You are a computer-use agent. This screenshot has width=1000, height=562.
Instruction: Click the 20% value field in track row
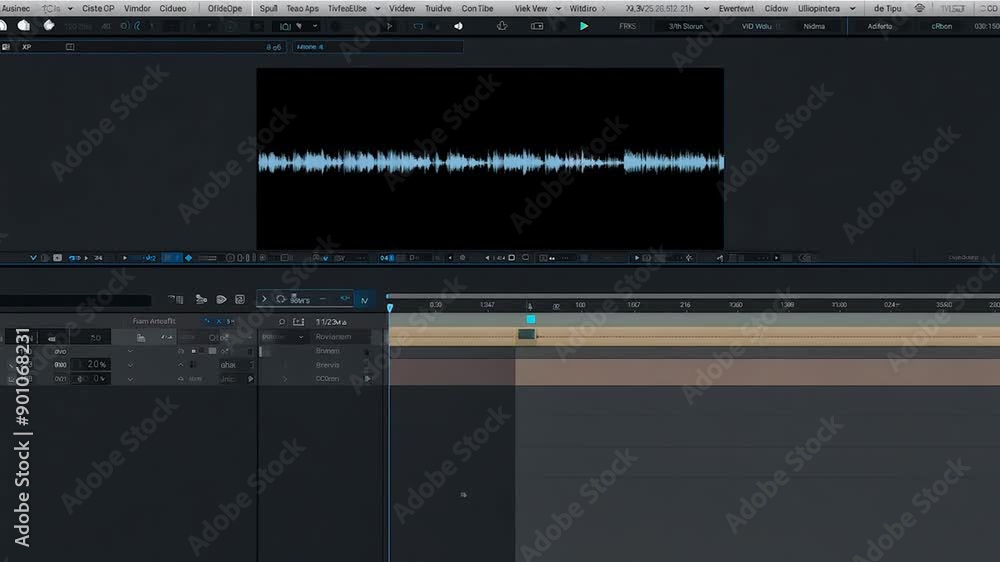[91, 364]
